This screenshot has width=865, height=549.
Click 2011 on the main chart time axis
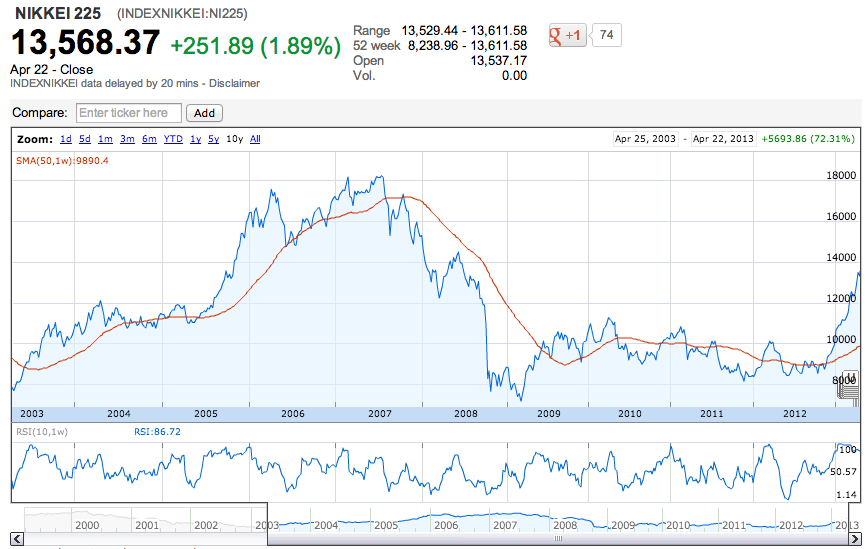coord(712,414)
